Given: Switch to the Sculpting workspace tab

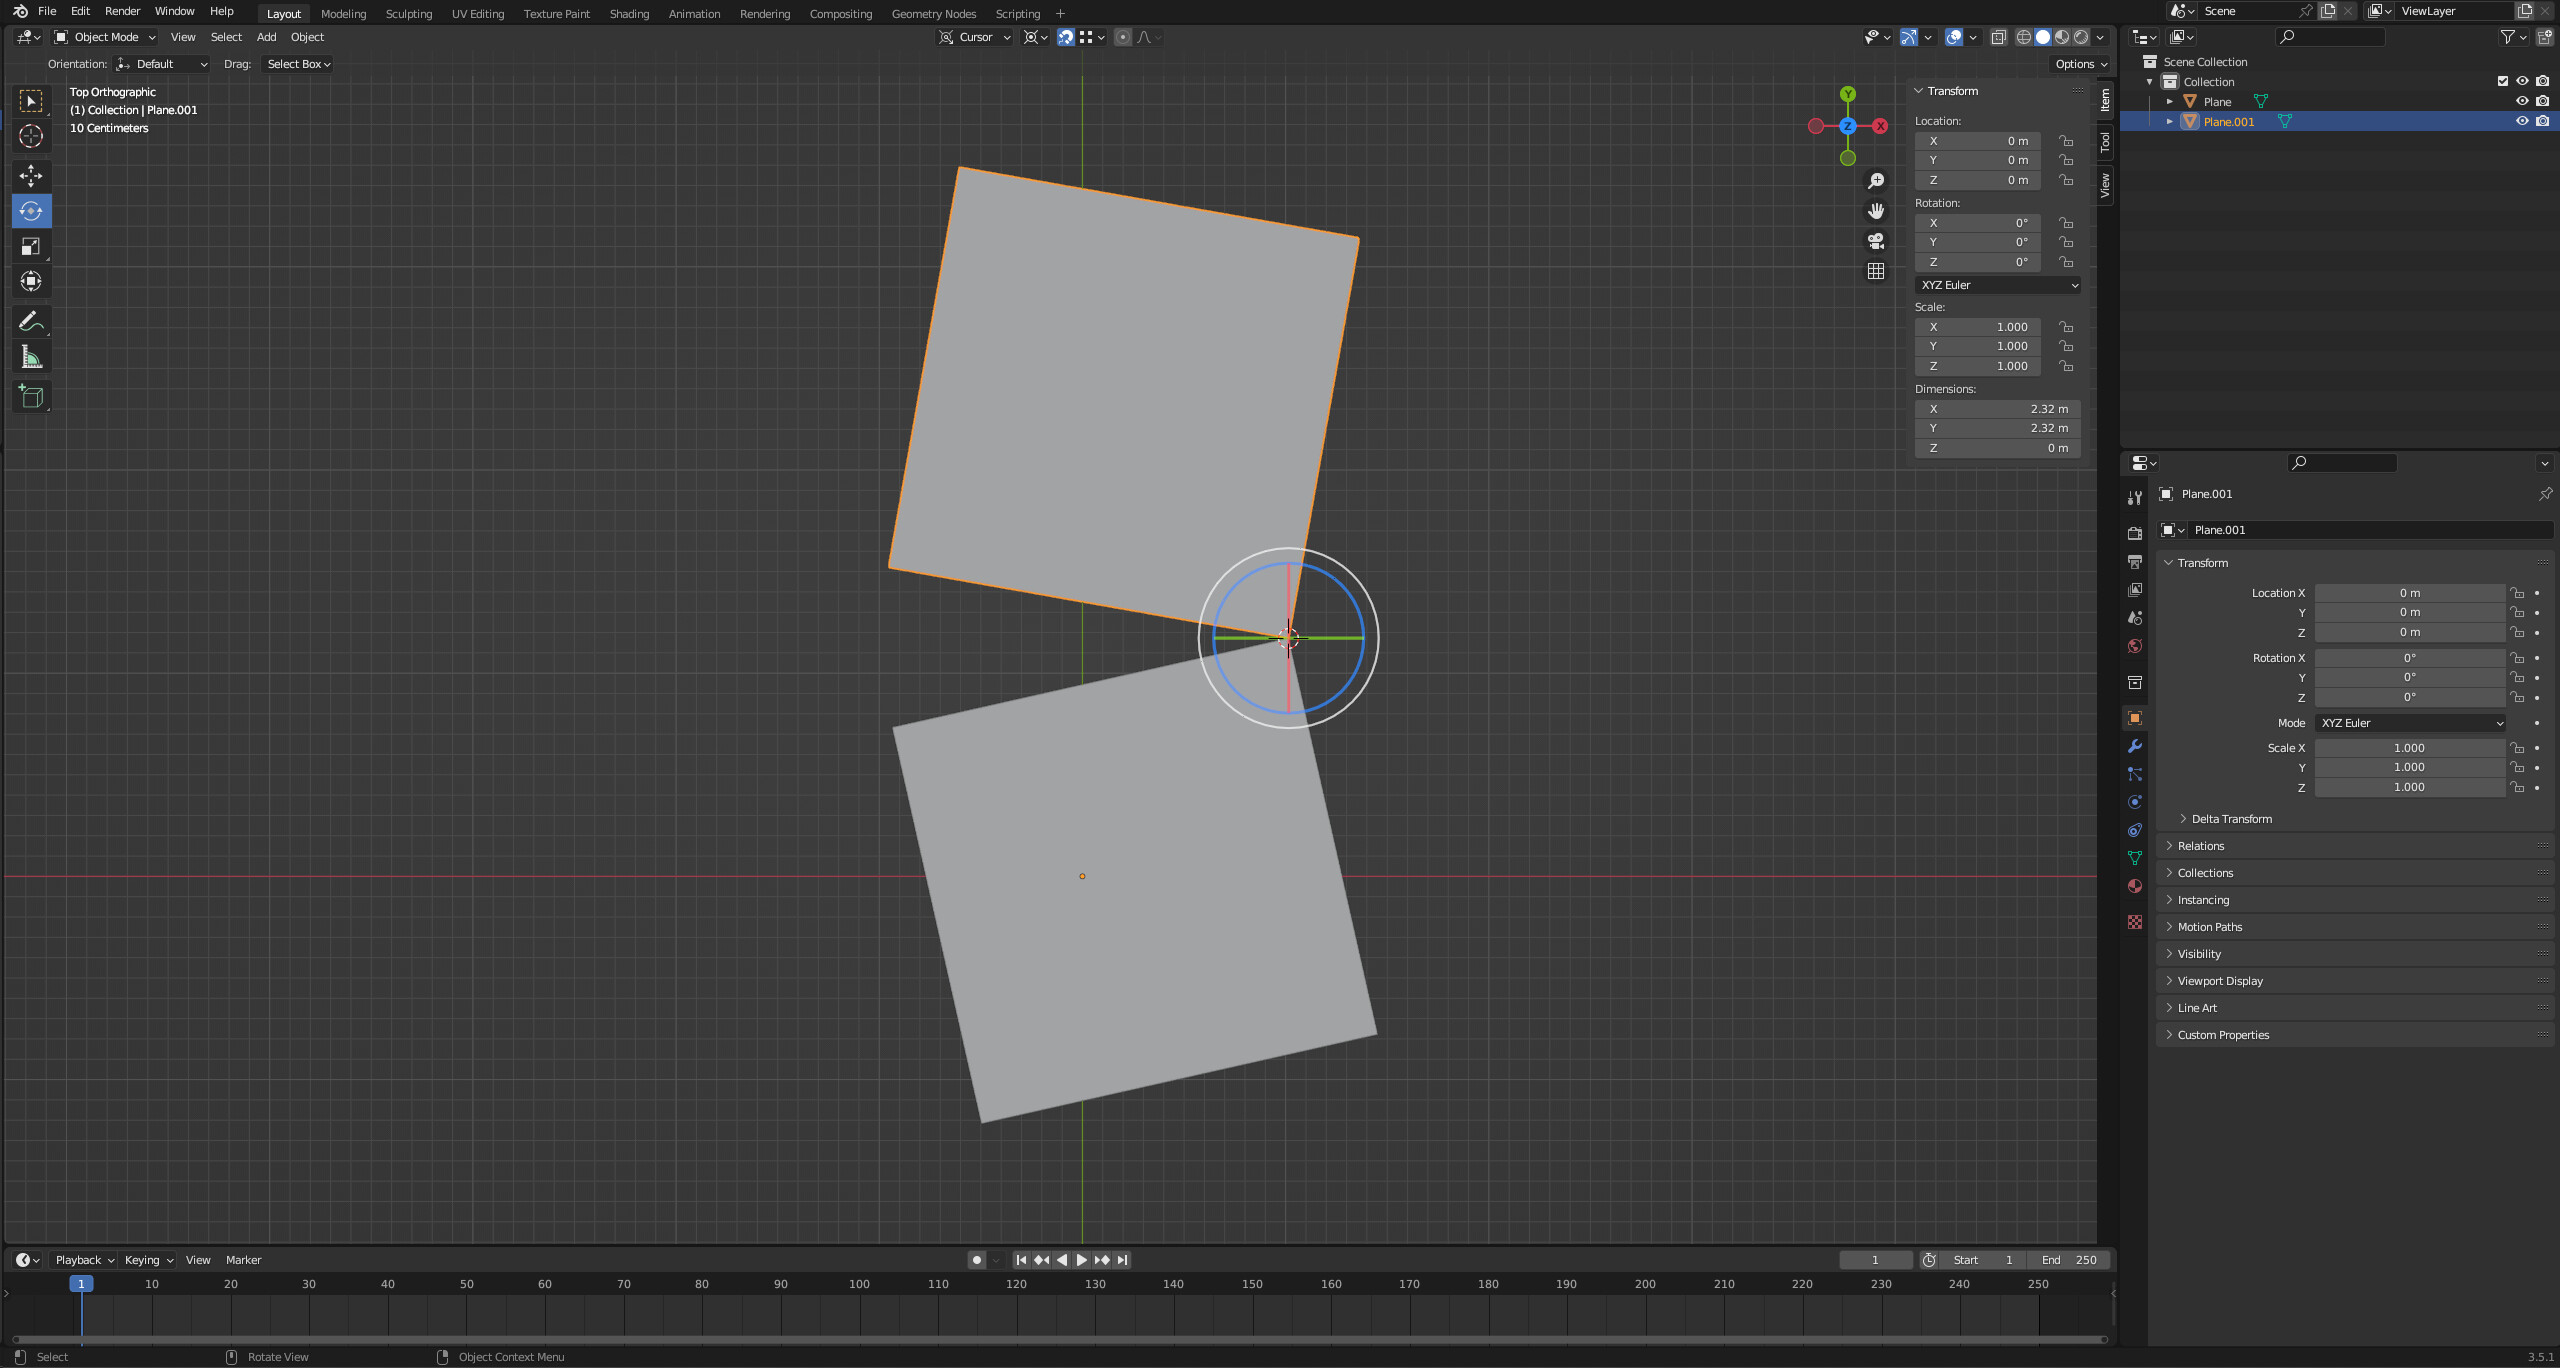Looking at the screenshot, I should (409, 14).
